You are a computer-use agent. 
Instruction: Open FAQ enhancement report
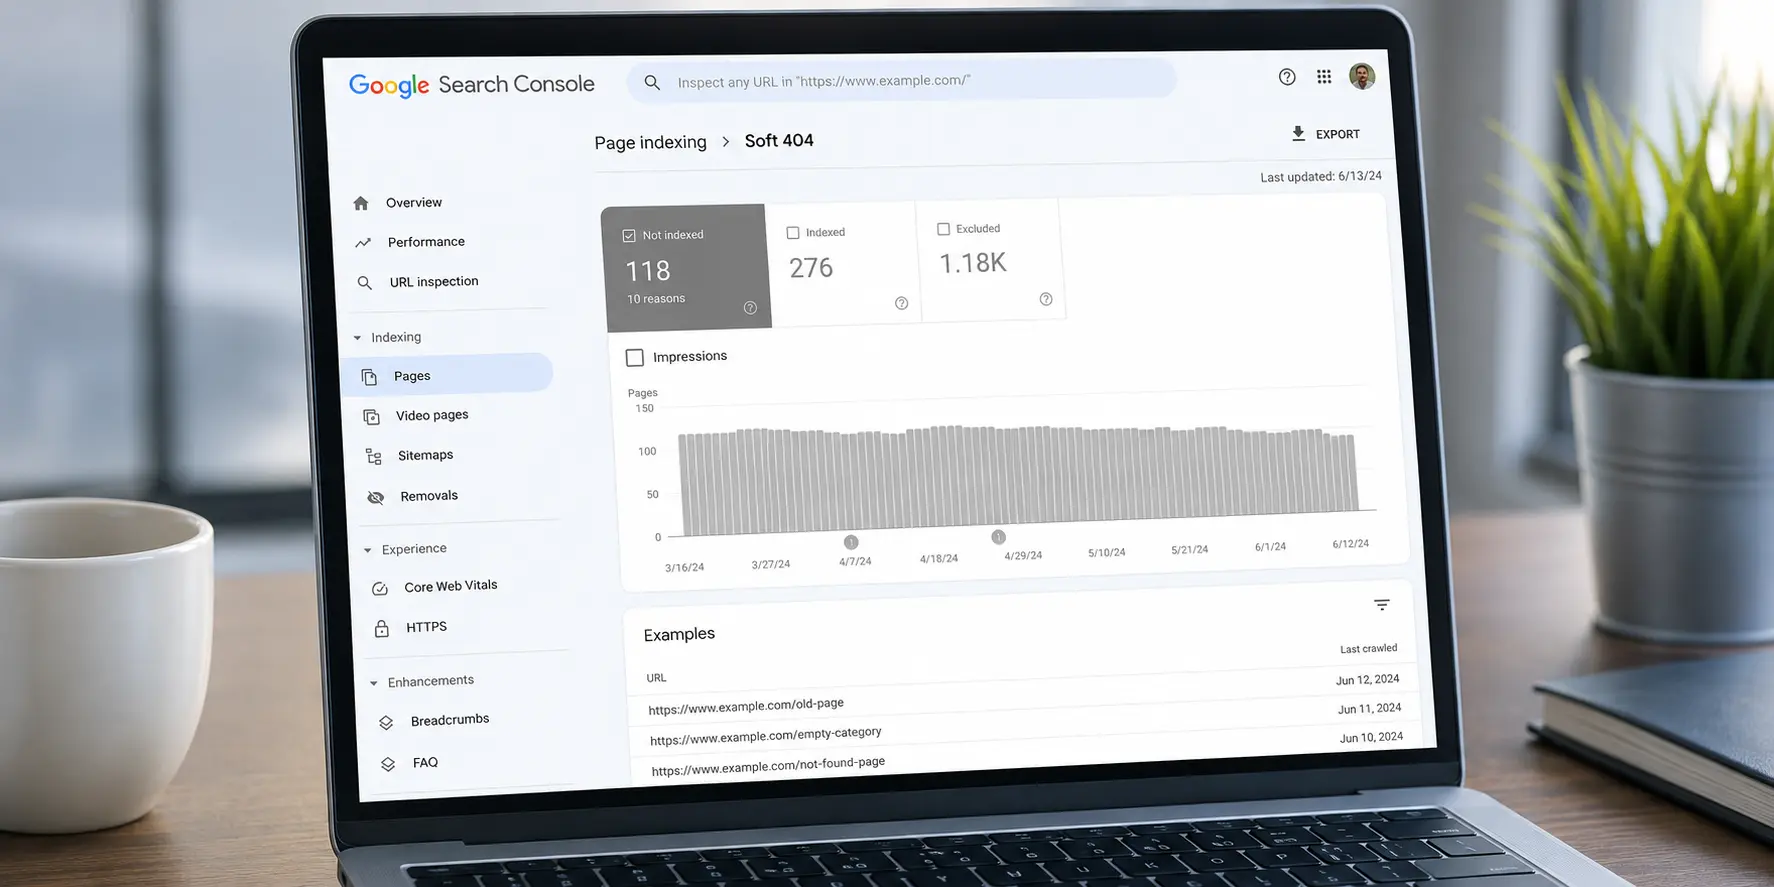(425, 762)
